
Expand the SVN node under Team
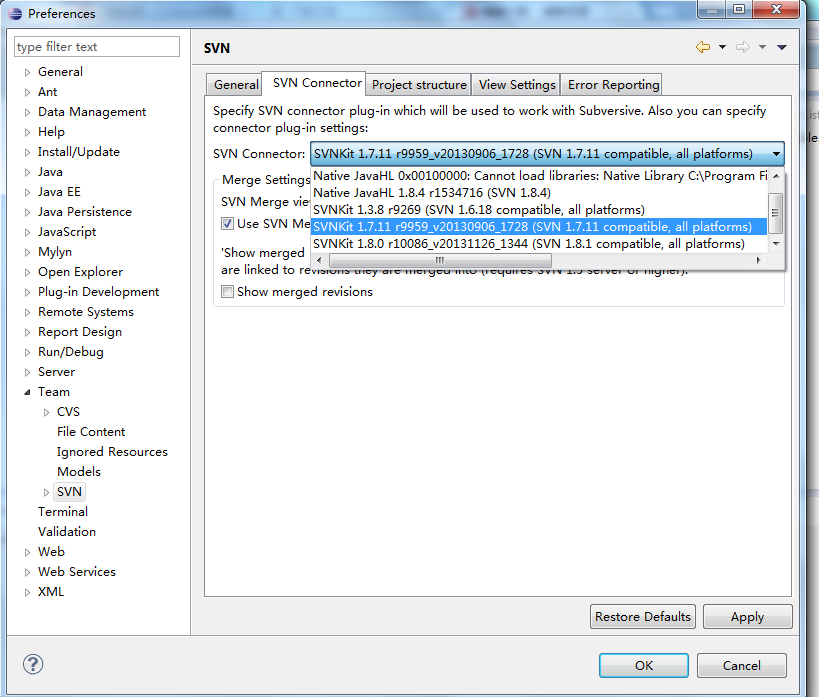tap(46, 492)
